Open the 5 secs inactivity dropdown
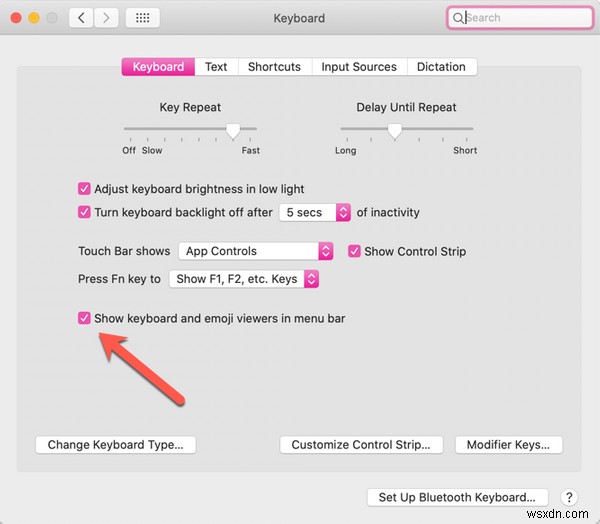 click(315, 212)
